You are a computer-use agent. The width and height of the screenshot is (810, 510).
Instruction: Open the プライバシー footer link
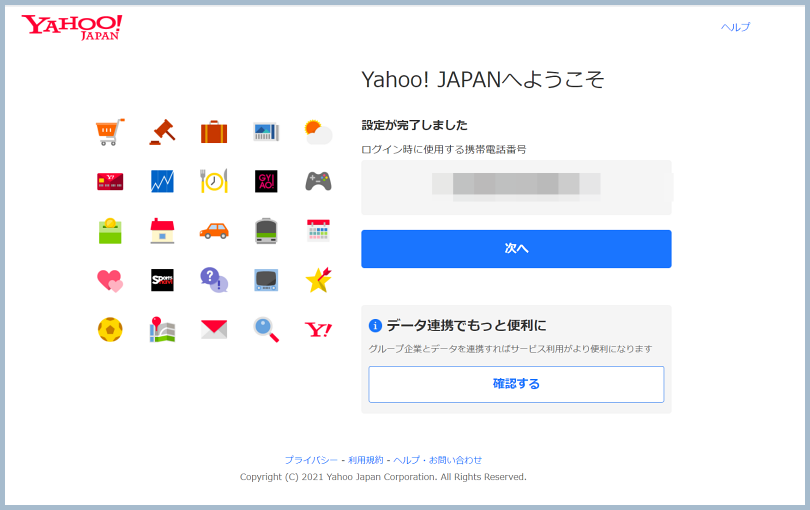[311, 460]
